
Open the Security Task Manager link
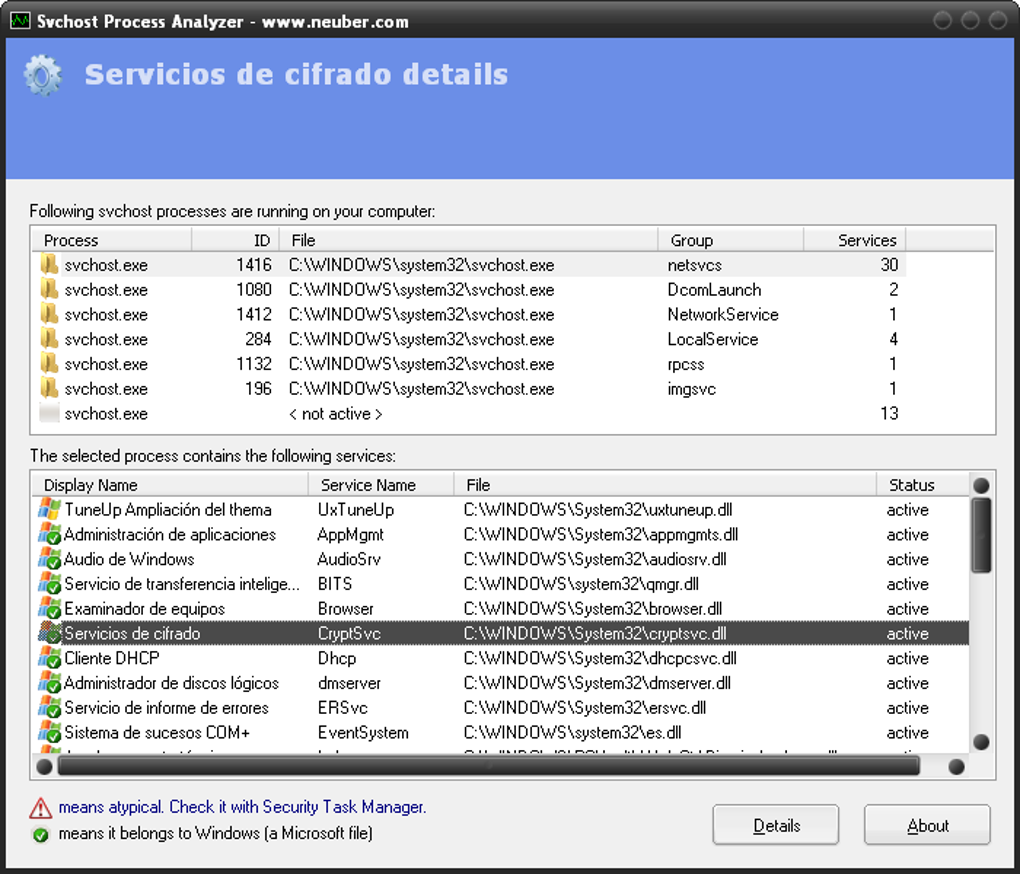[344, 807]
